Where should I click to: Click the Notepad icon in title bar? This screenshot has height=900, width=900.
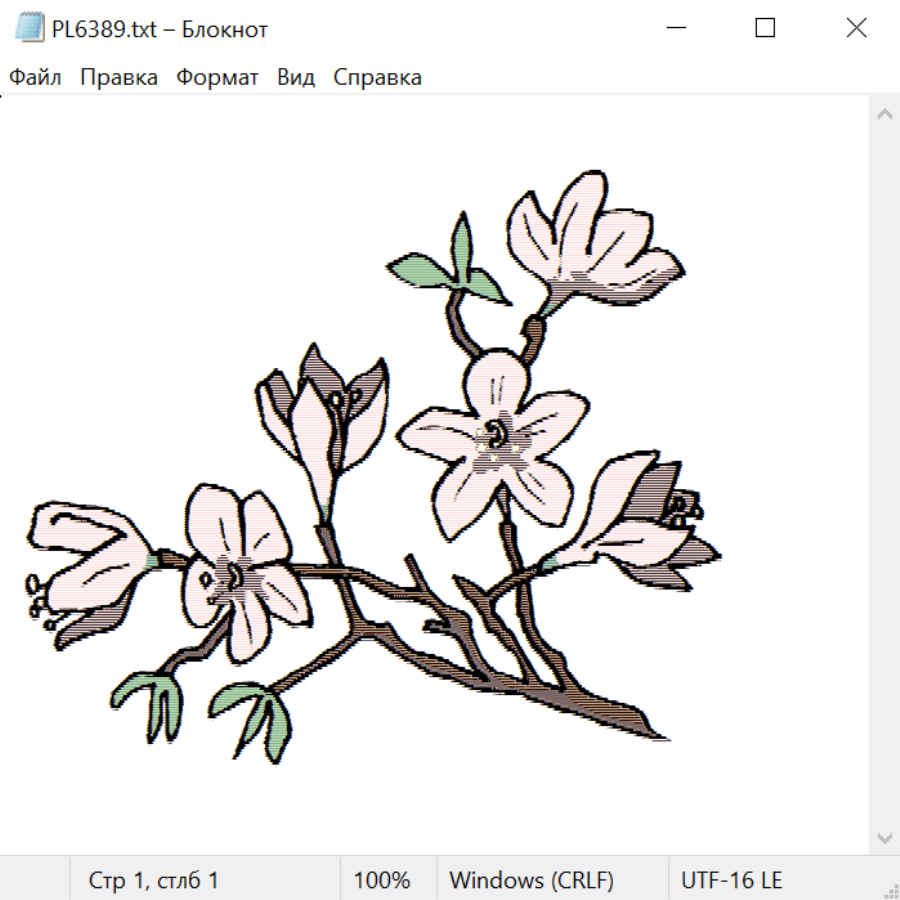point(29,28)
